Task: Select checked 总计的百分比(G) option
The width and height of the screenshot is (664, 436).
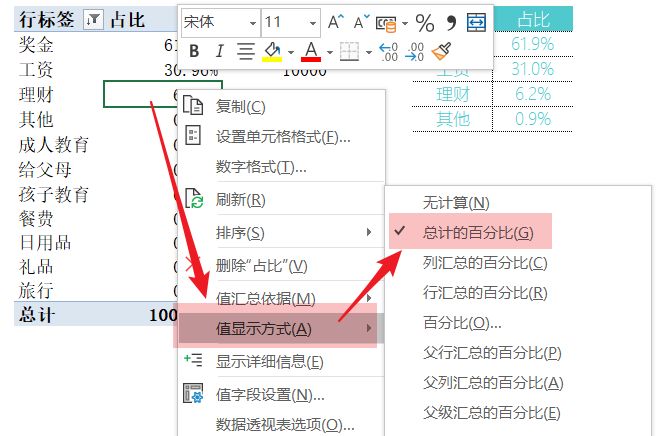Action: pos(478,232)
